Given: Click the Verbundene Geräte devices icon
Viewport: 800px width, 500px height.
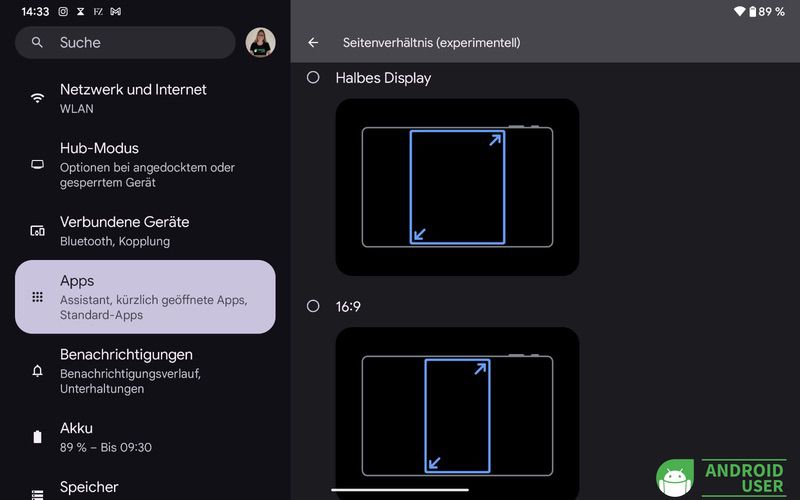Looking at the screenshot, I should click(x=37, y=231).
